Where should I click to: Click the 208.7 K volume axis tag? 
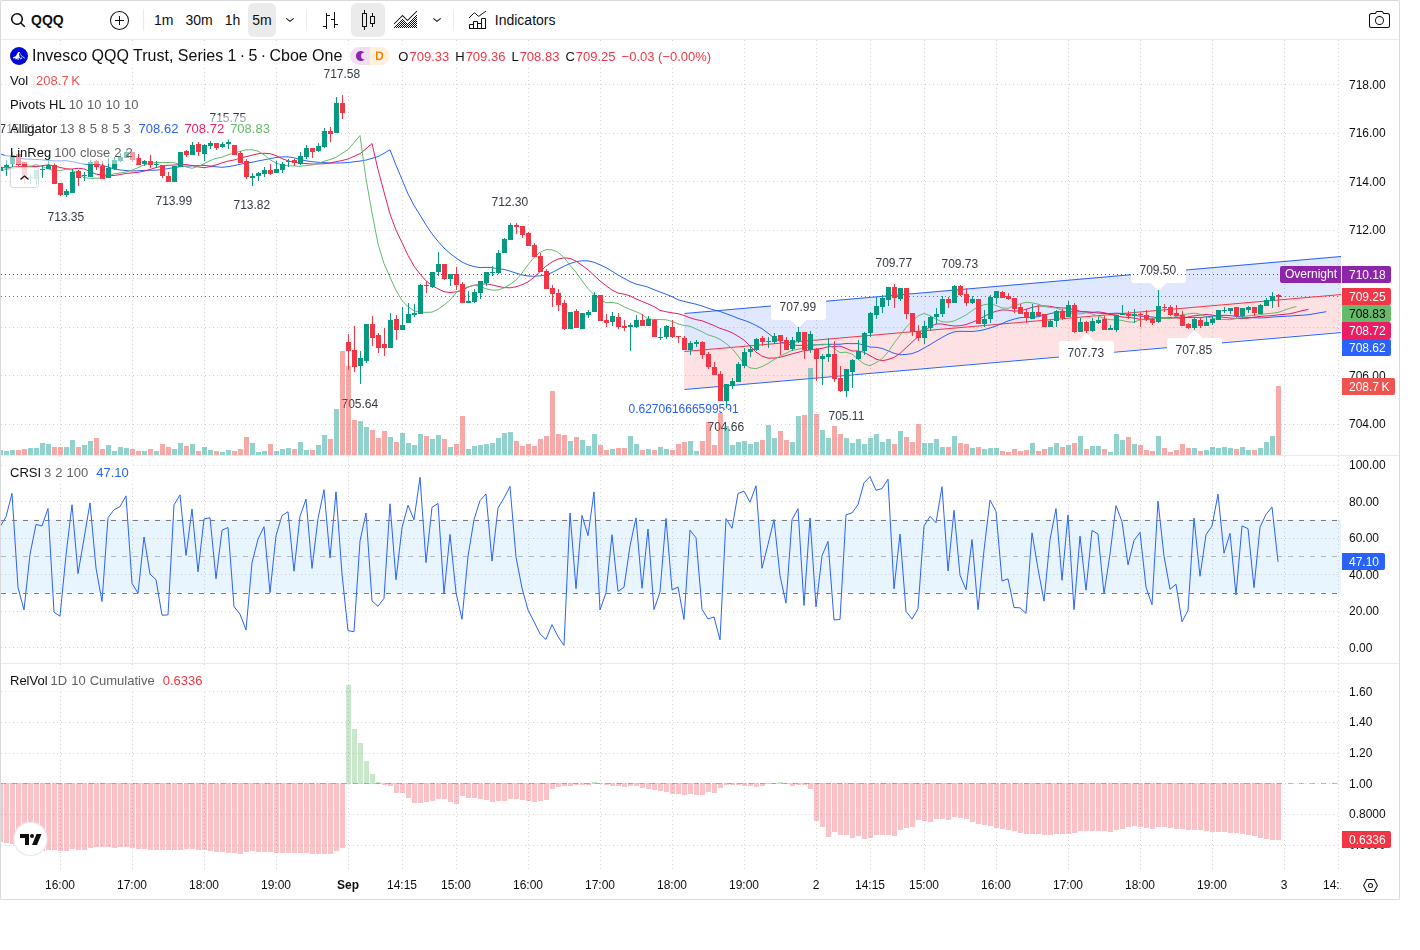1368,386
